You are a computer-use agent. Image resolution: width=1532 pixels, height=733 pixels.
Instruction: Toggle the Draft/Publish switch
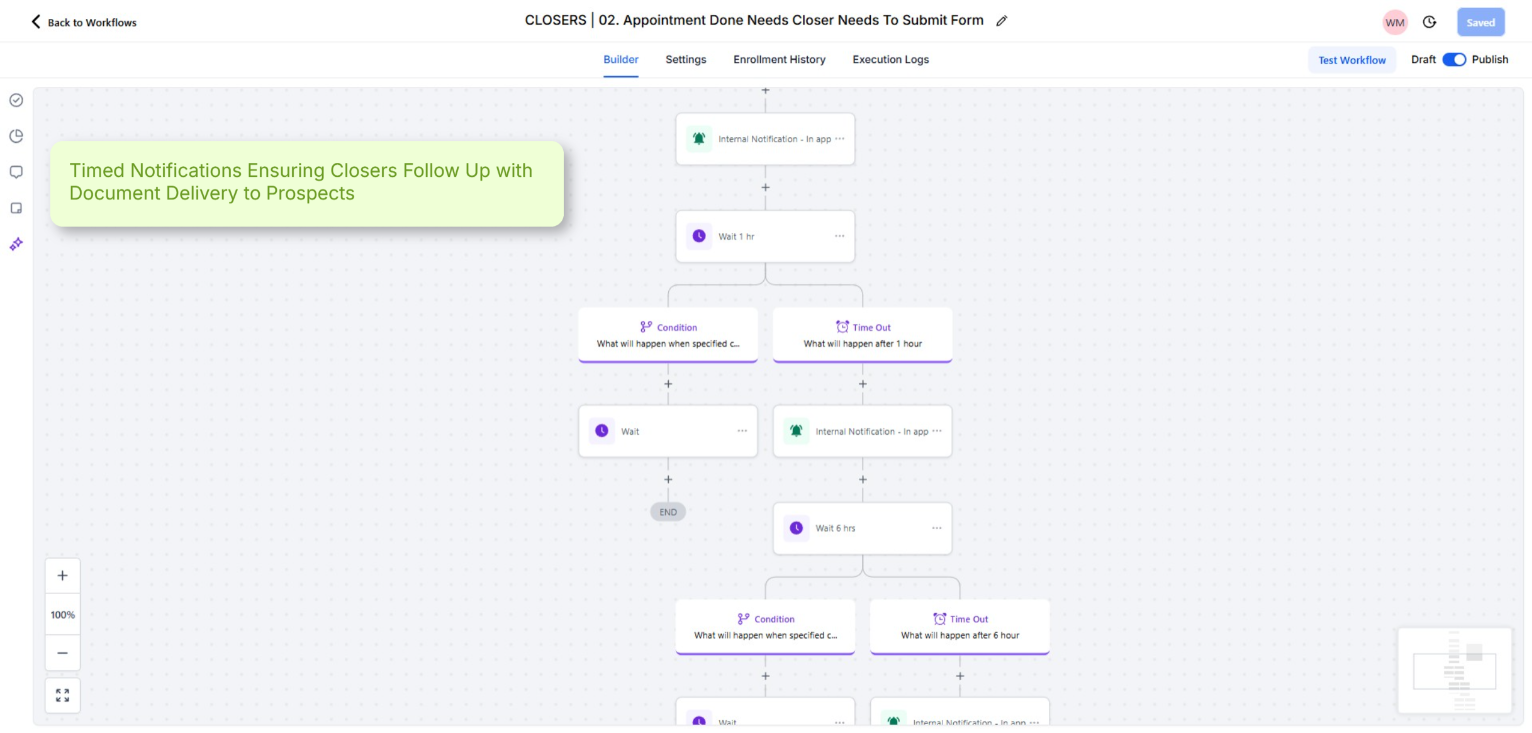pos(1454,60)
